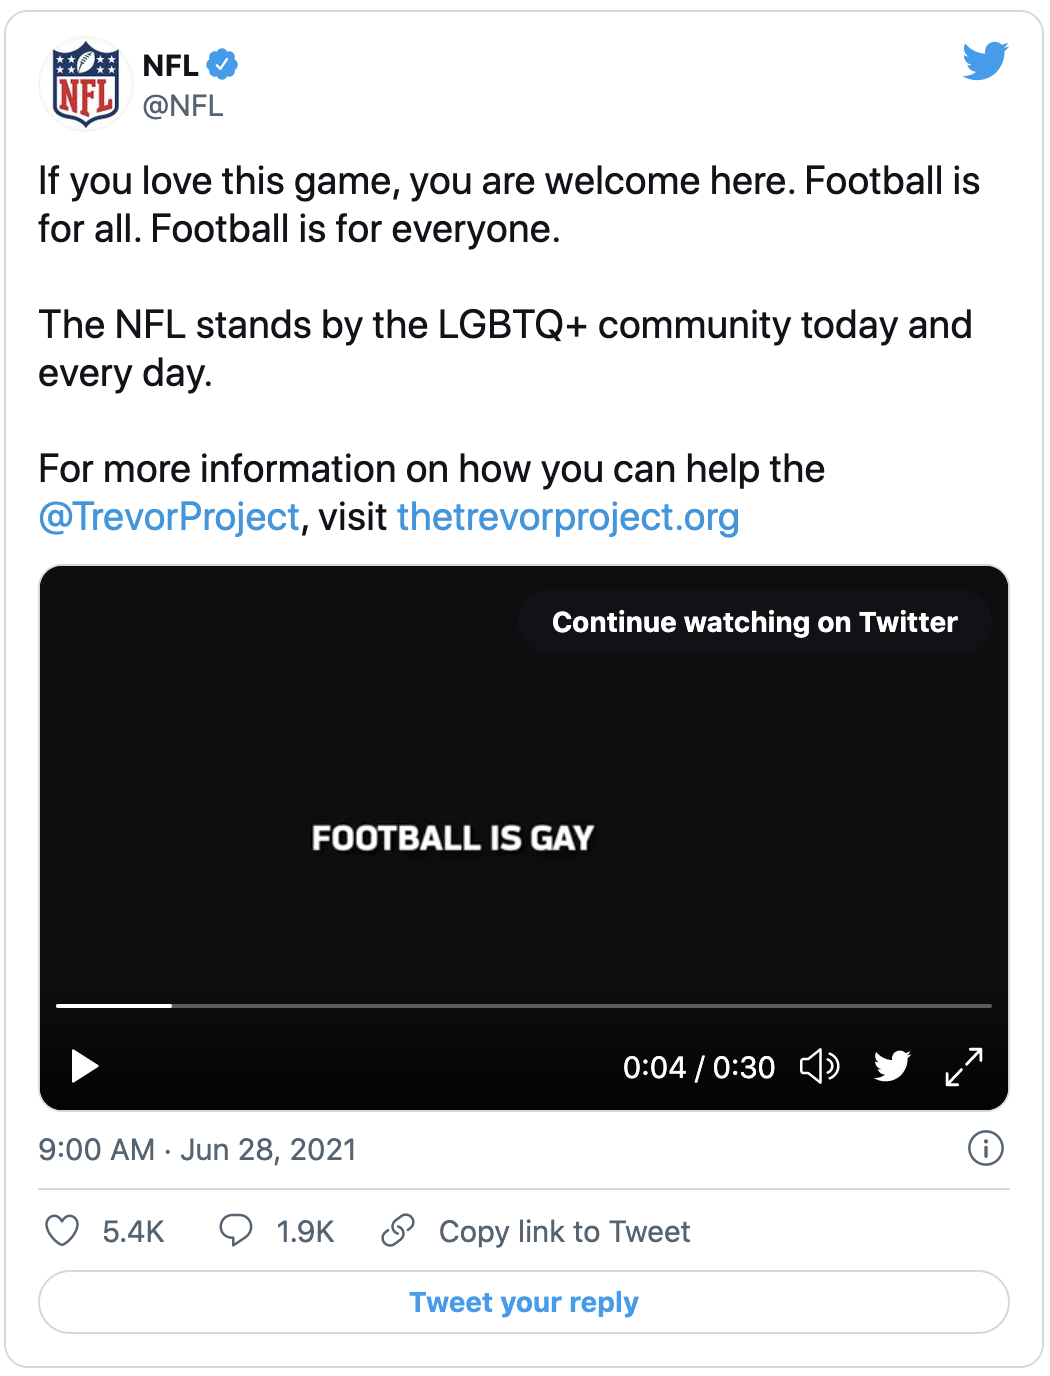This screenshot has width=1050, height=1376.
Task: Like the tweet with the heart icon
Action: 62,1230
